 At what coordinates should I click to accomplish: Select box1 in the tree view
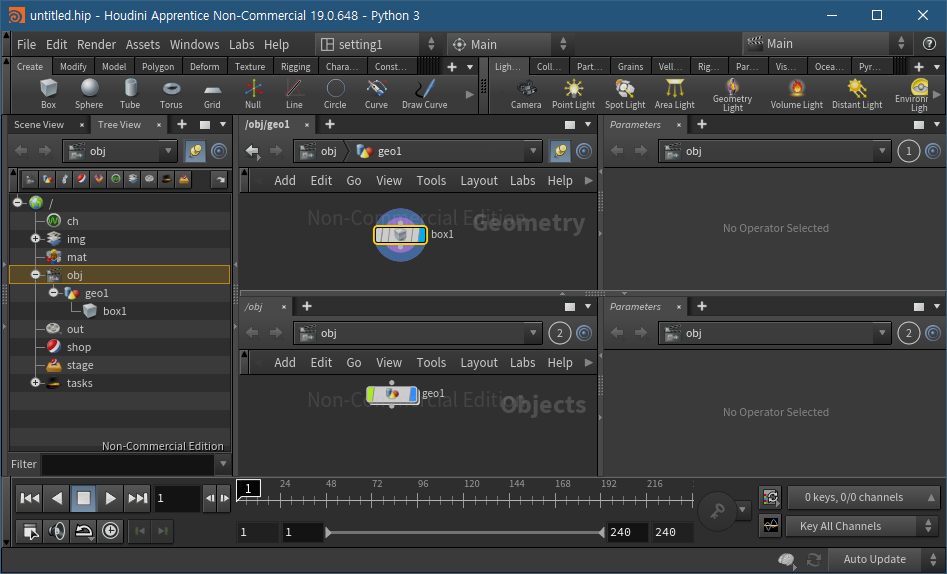coord(114,311)
